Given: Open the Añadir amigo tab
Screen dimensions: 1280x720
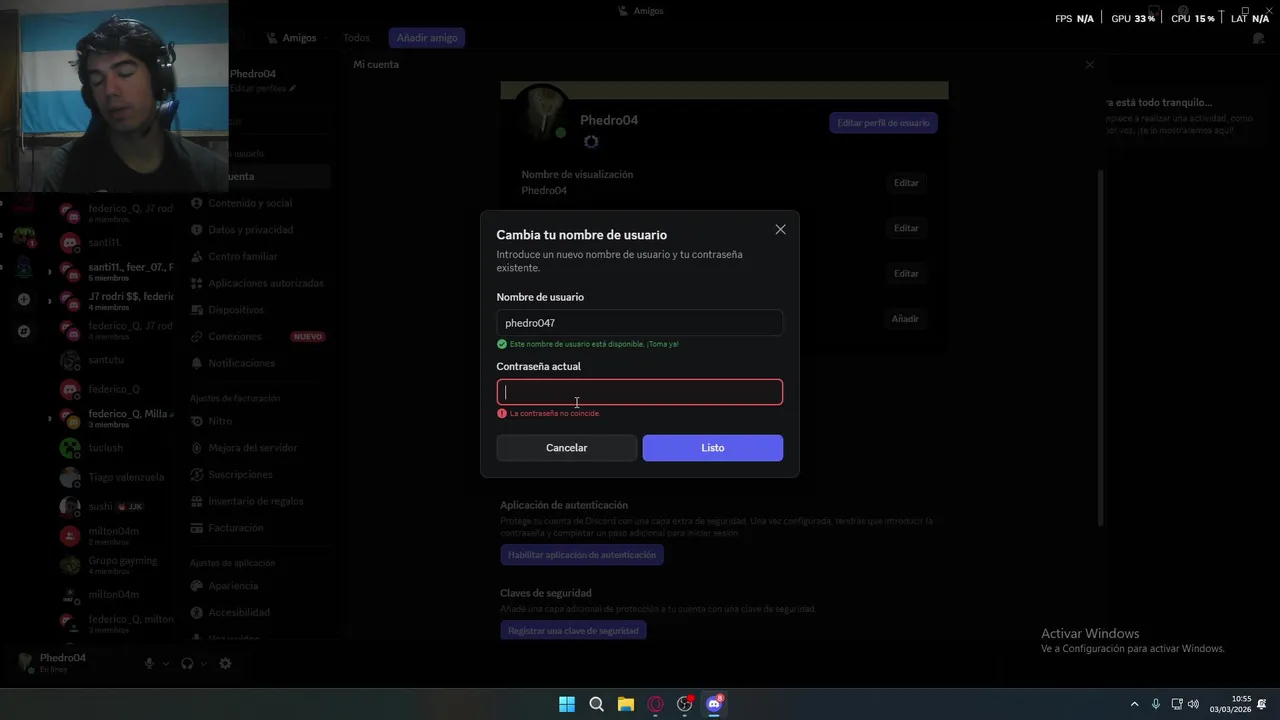Looking at the screenshot, I should [x=427, y=38].
